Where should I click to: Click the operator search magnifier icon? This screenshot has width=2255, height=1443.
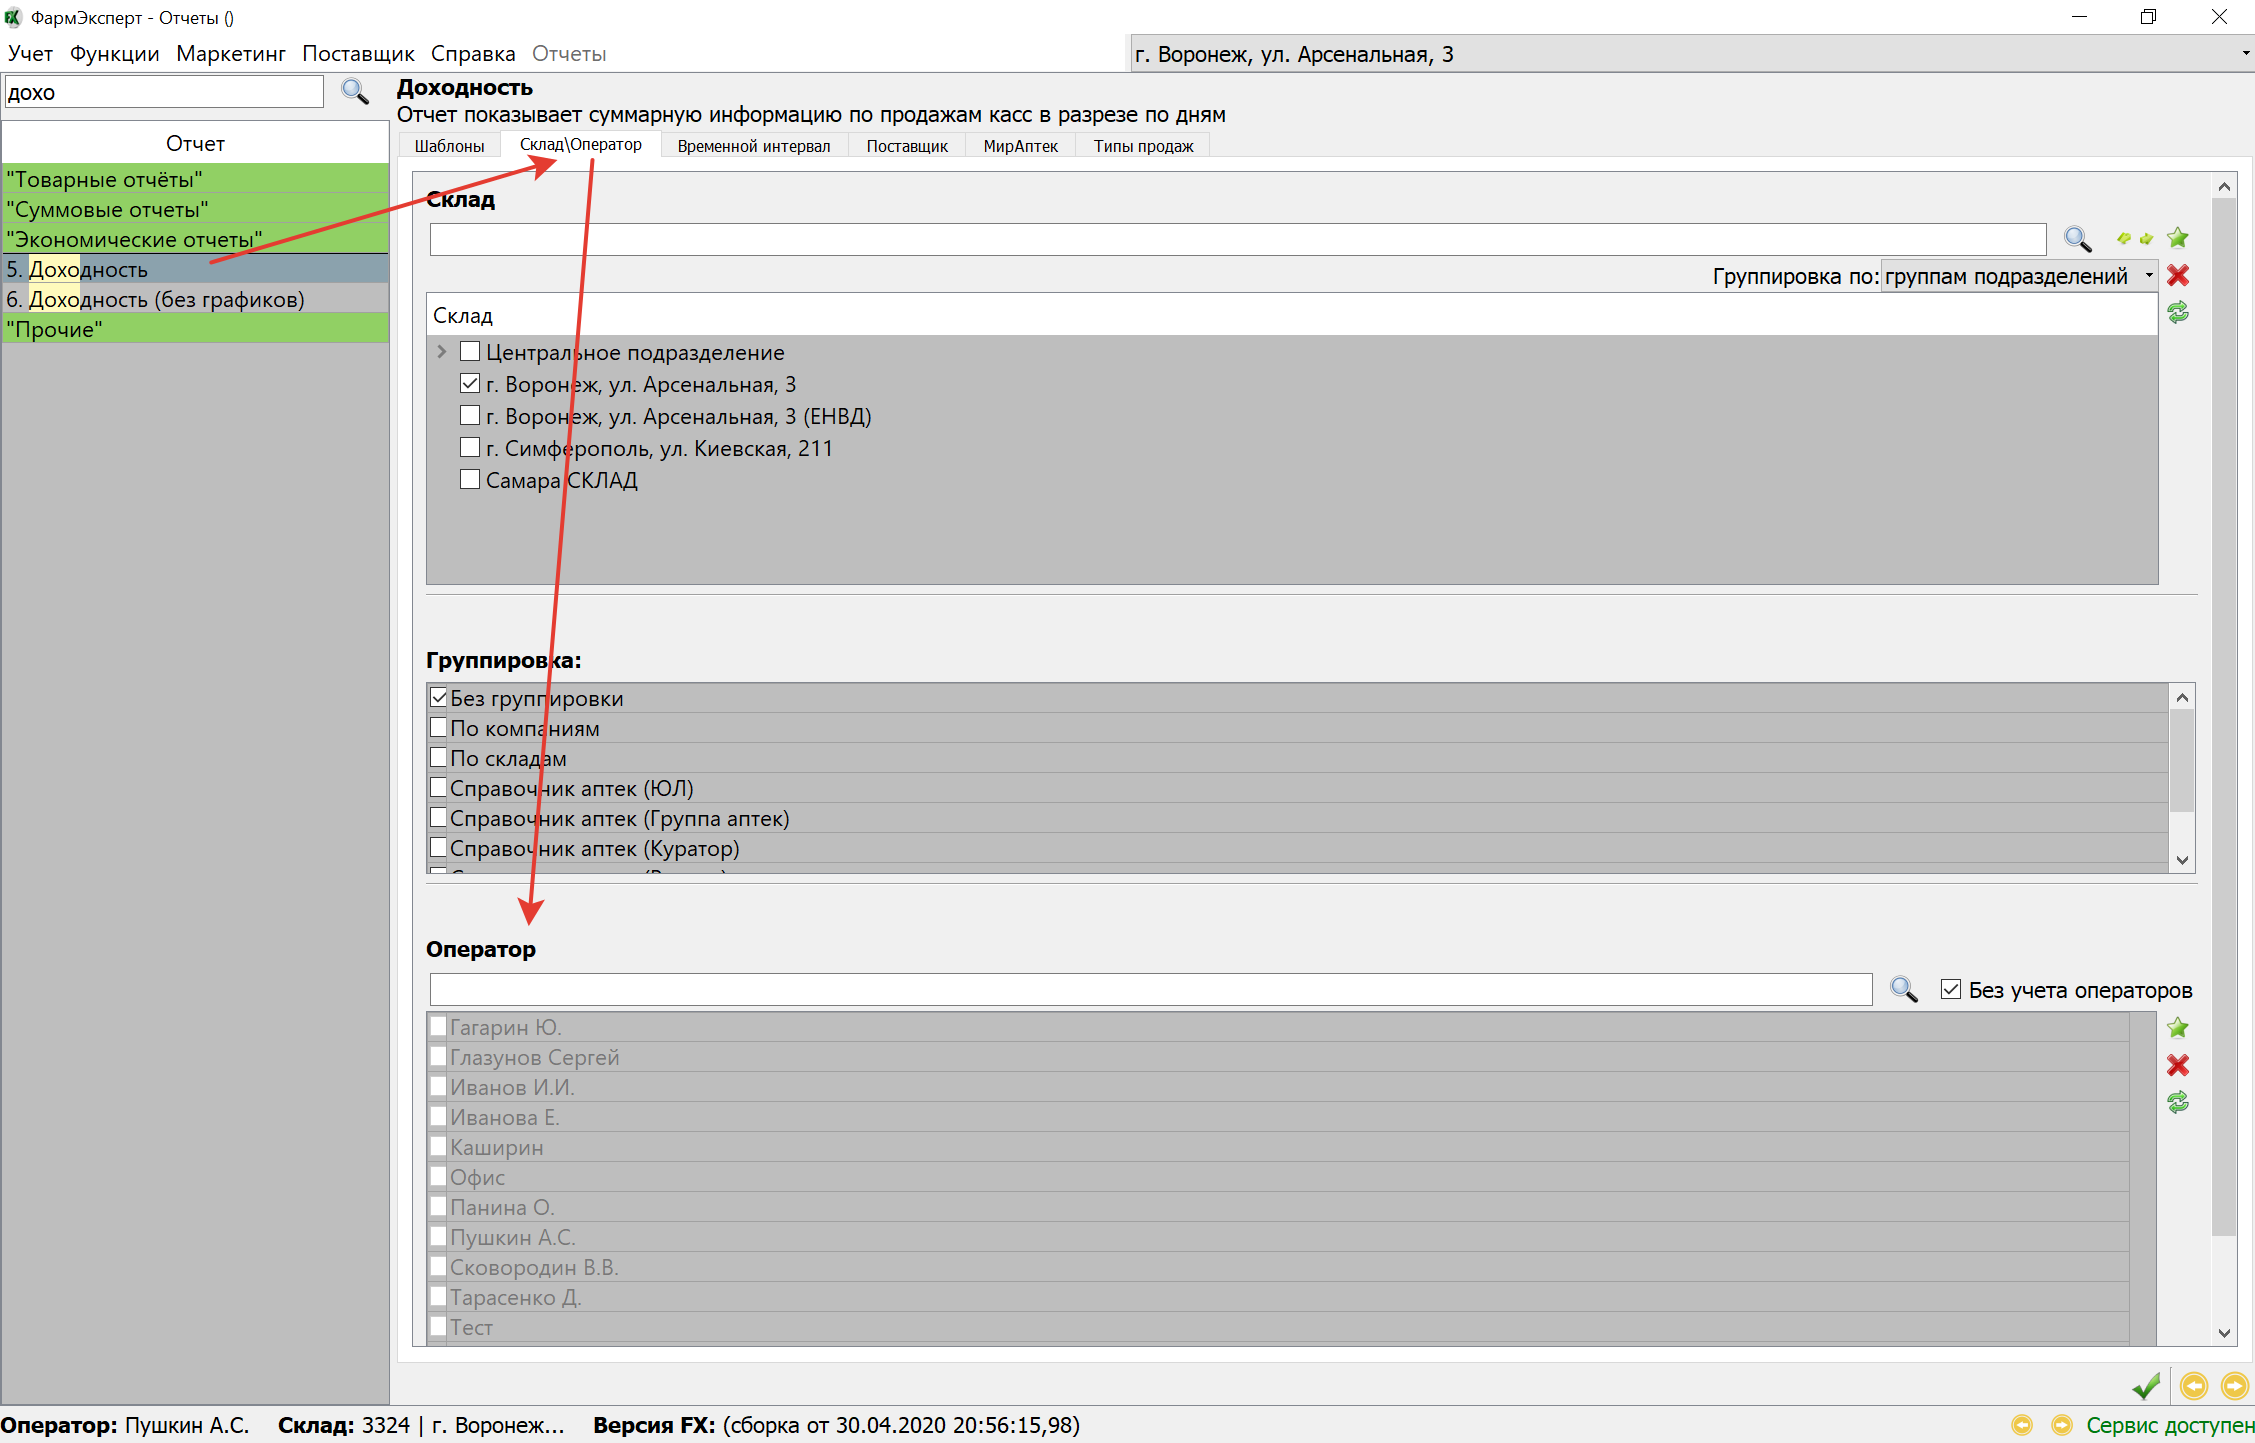click(1903, 990)
